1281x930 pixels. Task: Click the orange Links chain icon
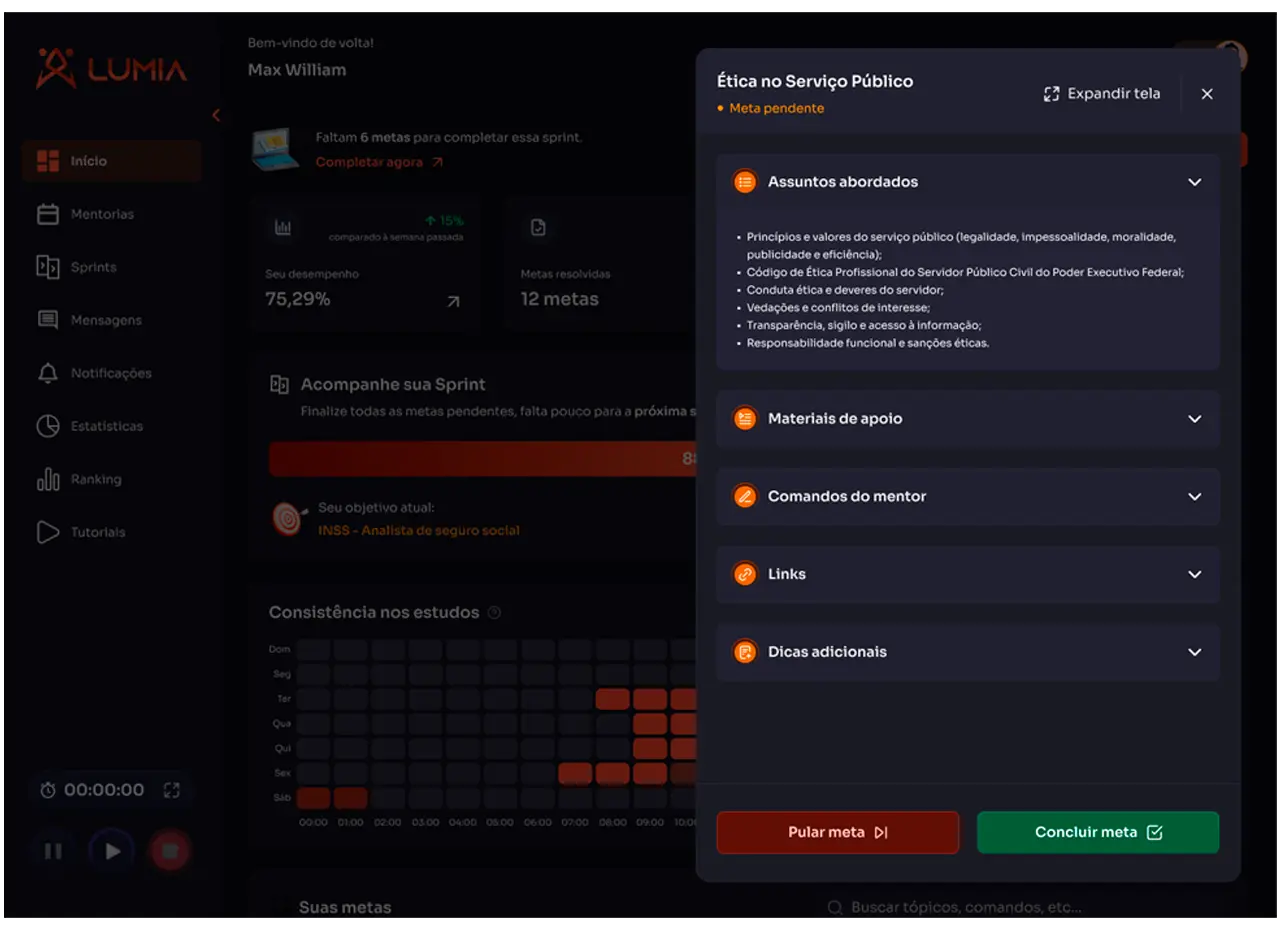745,574
